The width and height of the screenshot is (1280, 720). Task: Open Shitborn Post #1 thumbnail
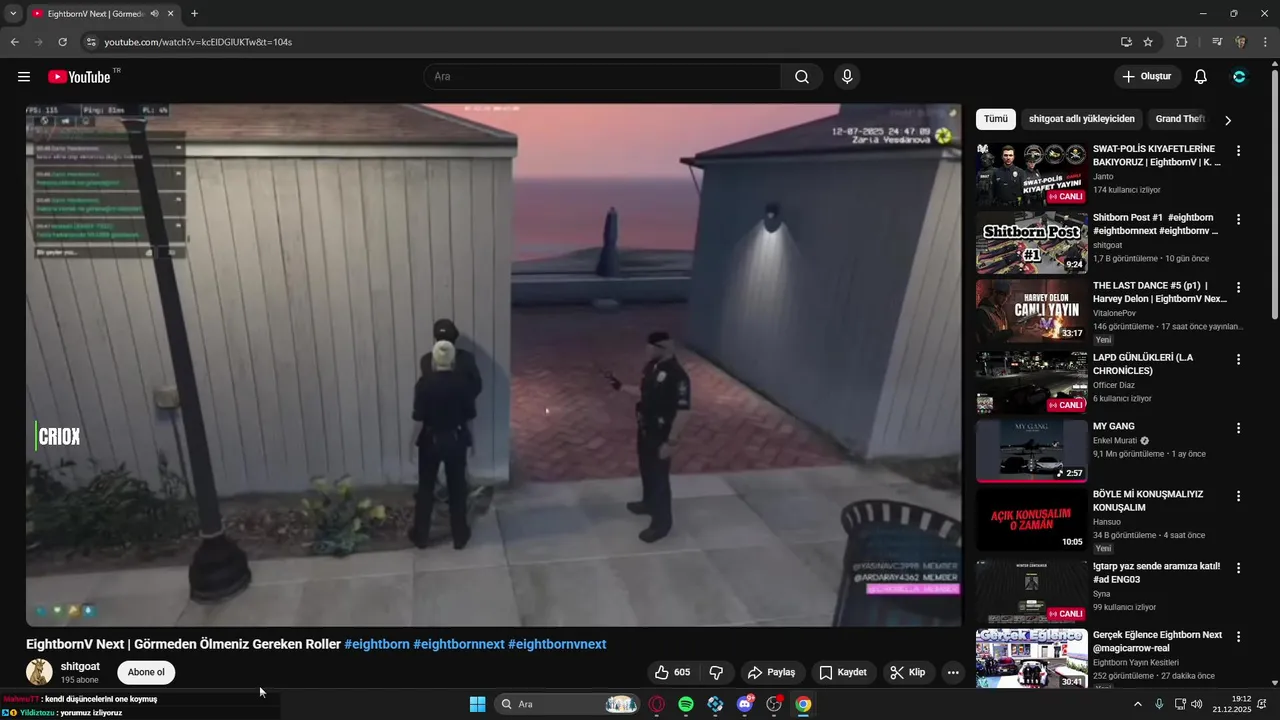(1031, 243)
